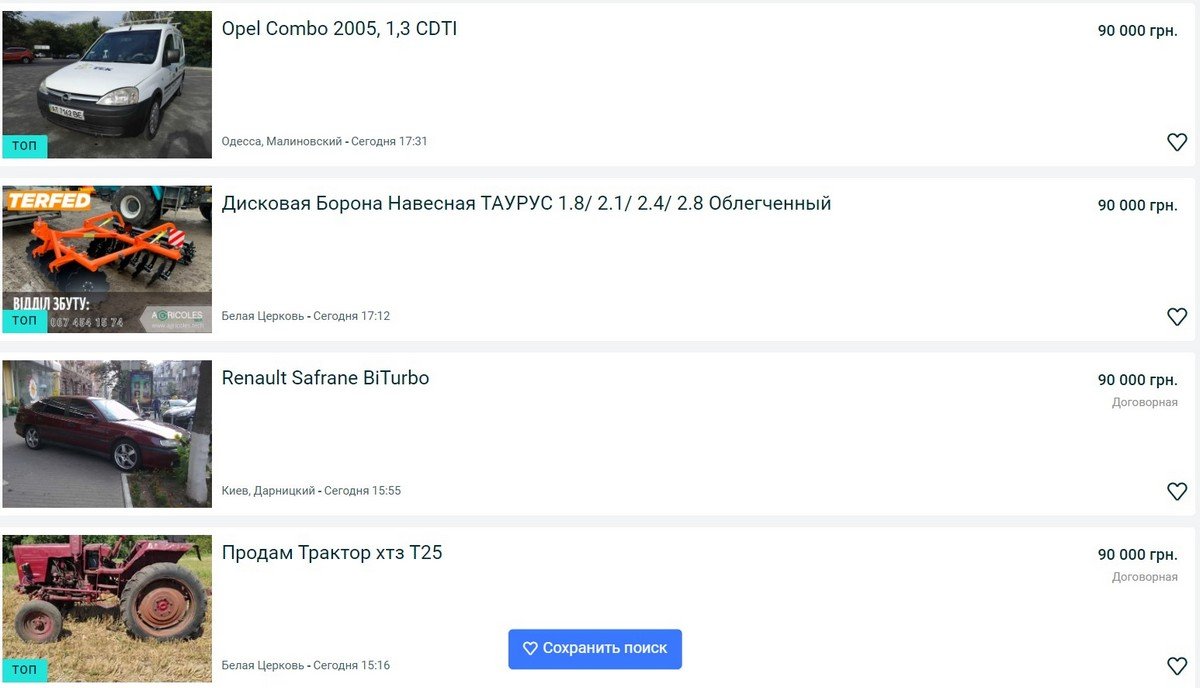View the red Renault Safrane photo

107,433
